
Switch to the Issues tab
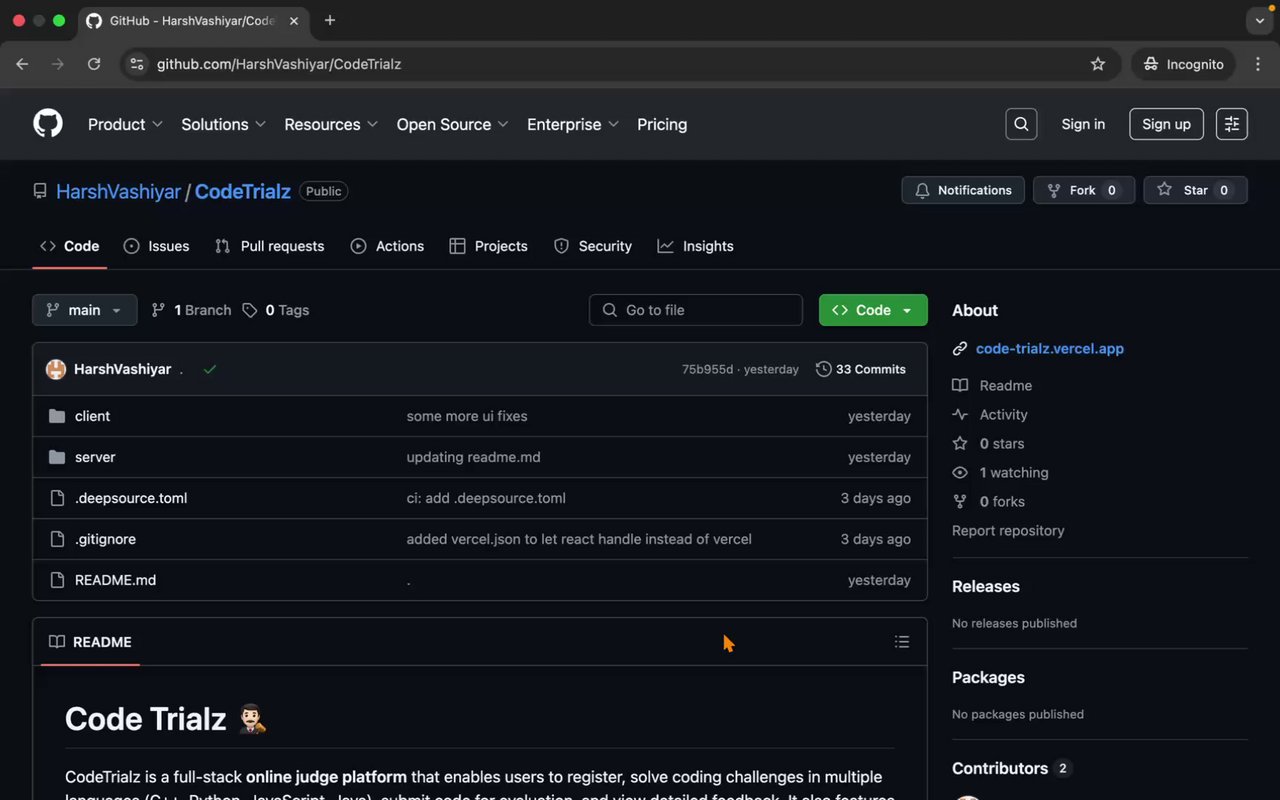click(156, 246)
